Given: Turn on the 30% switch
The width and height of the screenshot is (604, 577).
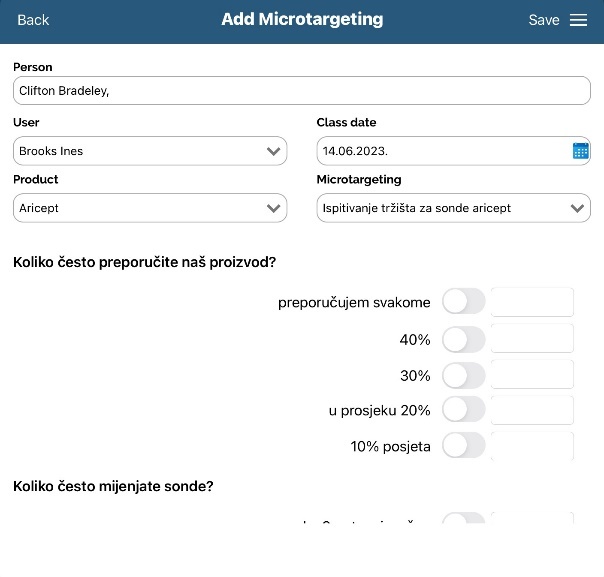Looking at the screenshot, I should coord(463,376).
